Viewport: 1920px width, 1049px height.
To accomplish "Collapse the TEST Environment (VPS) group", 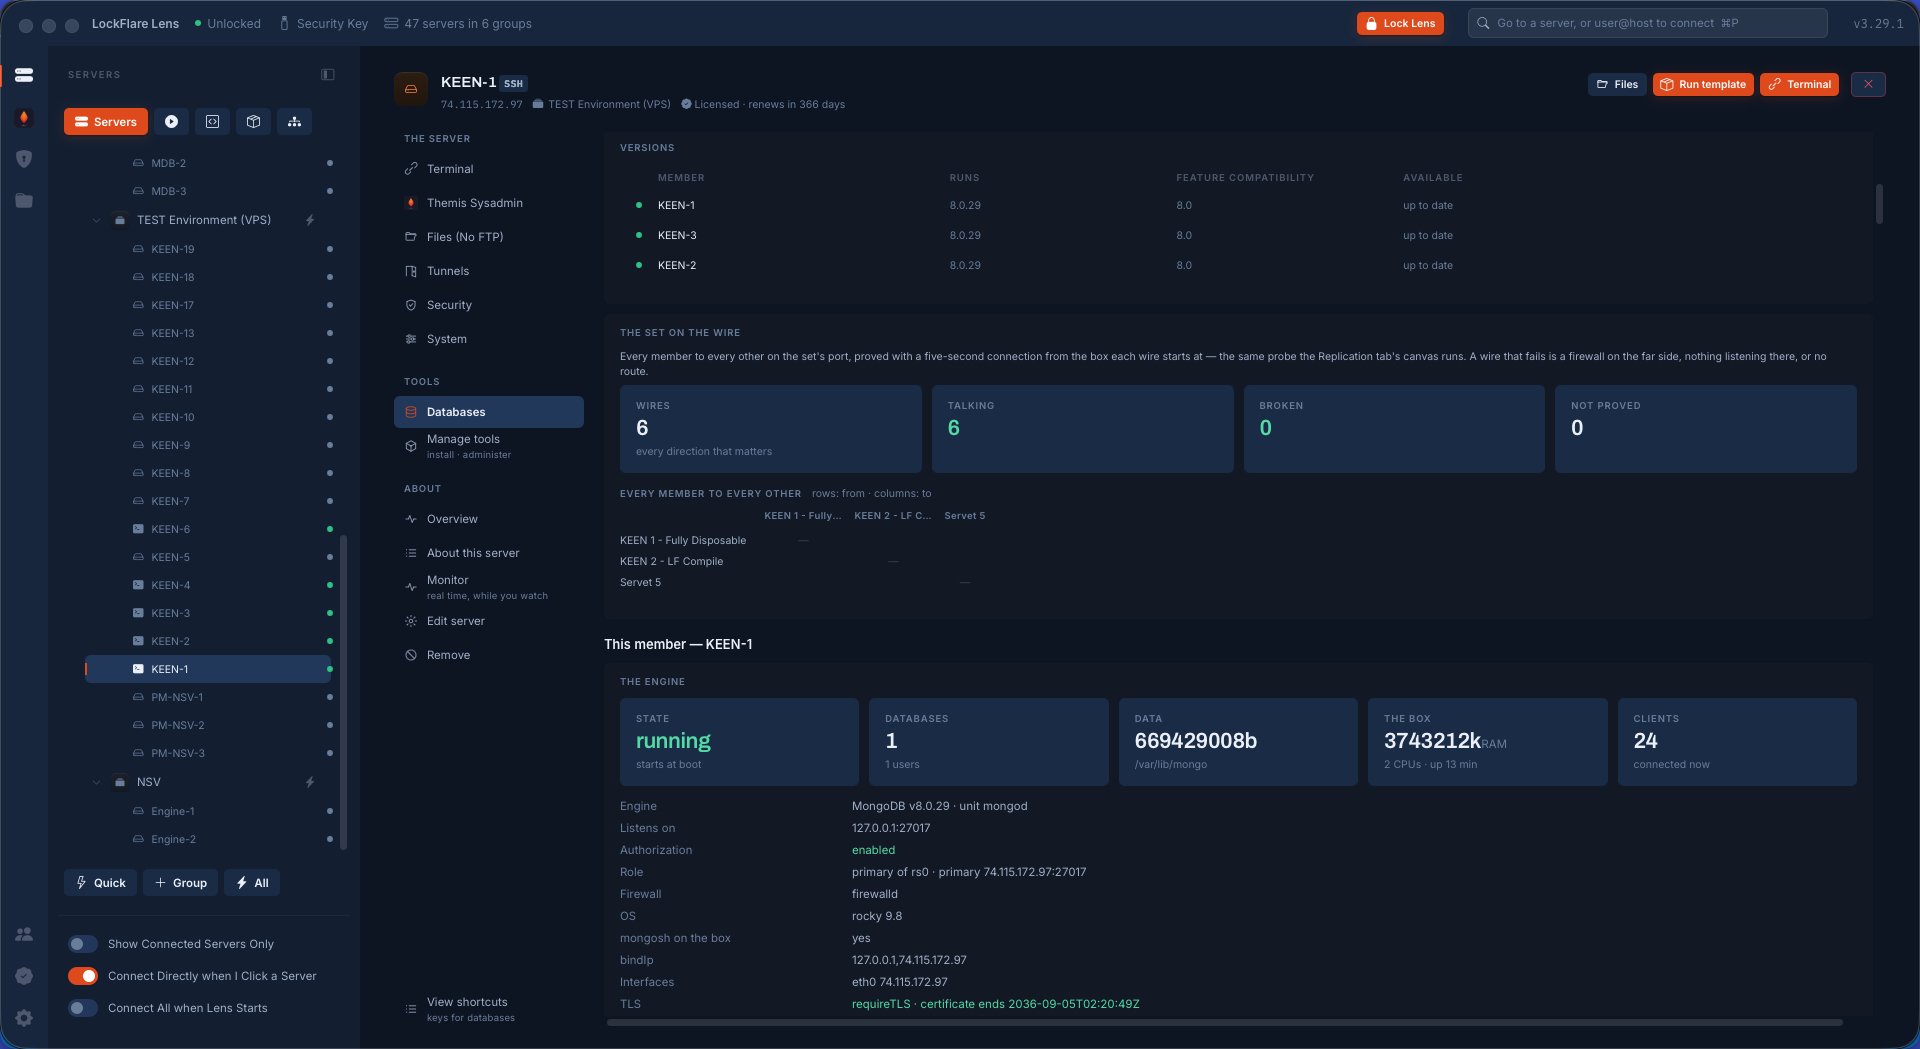I will (x=96, y=220).
